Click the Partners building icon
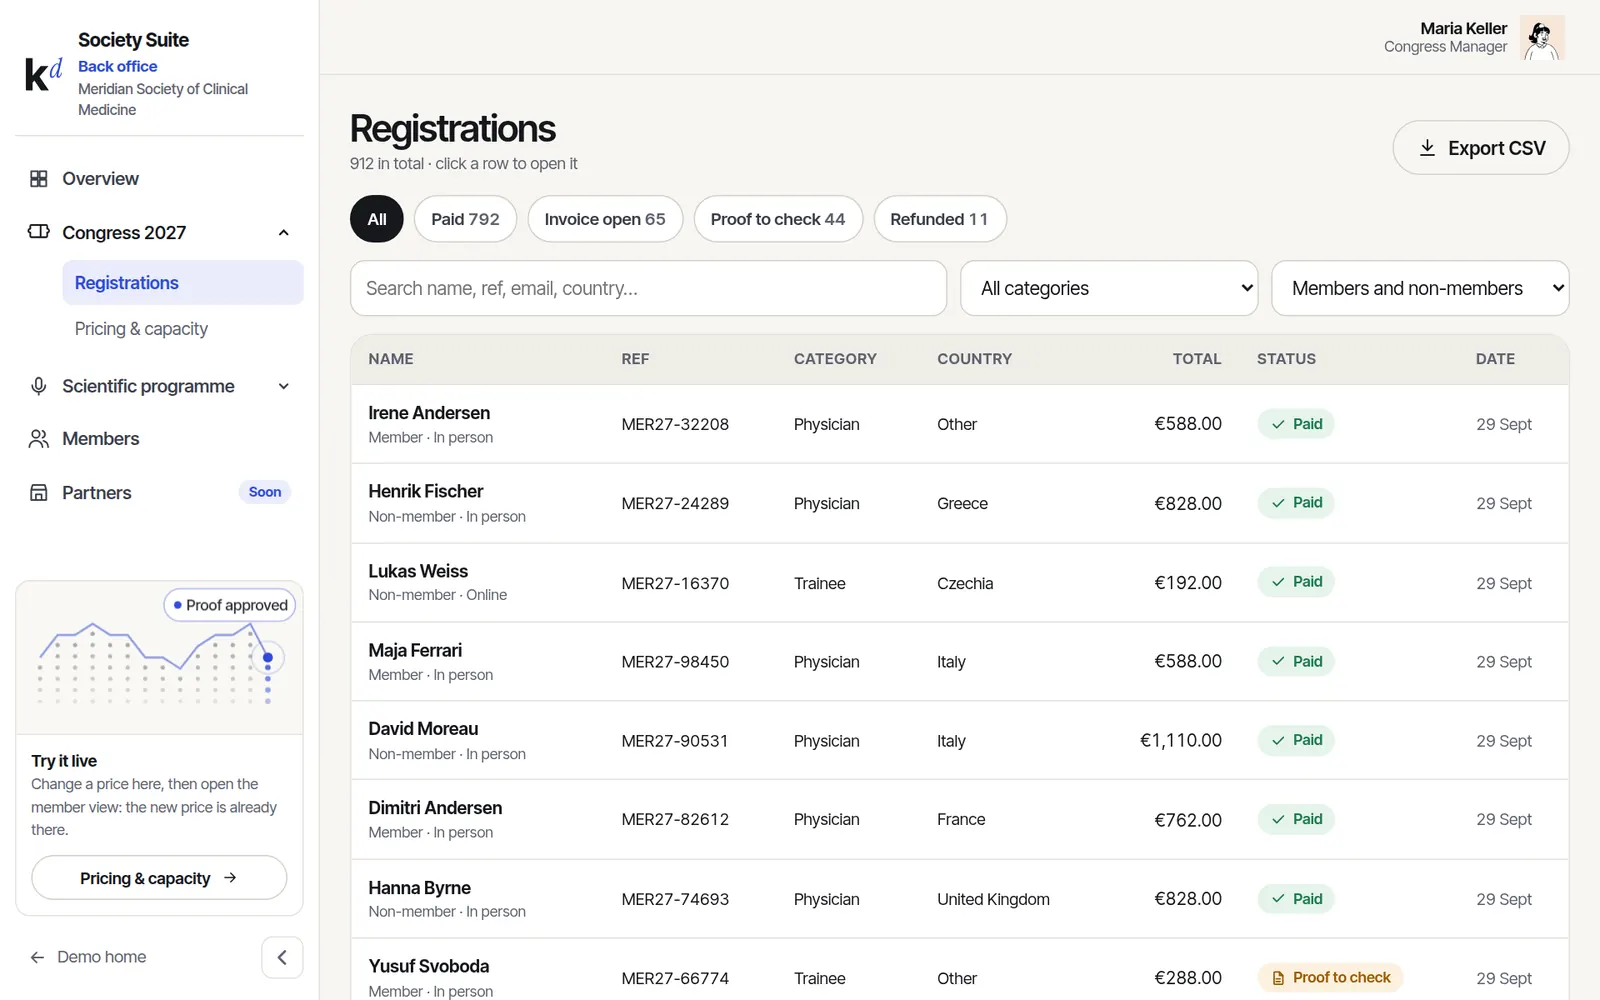The image size is (1600, 1000). click(39, 493)
